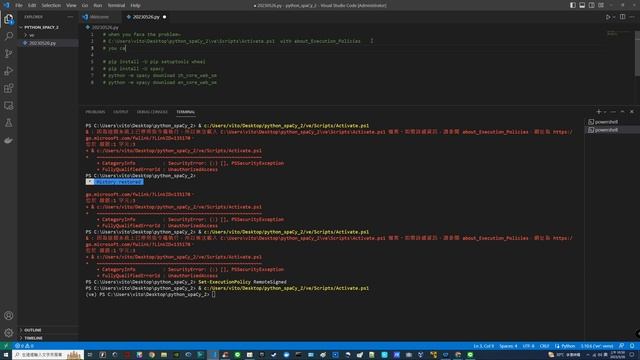Switch to the Welcome editor tab
The image size is (640, 360).
click(x=100, y=17)
